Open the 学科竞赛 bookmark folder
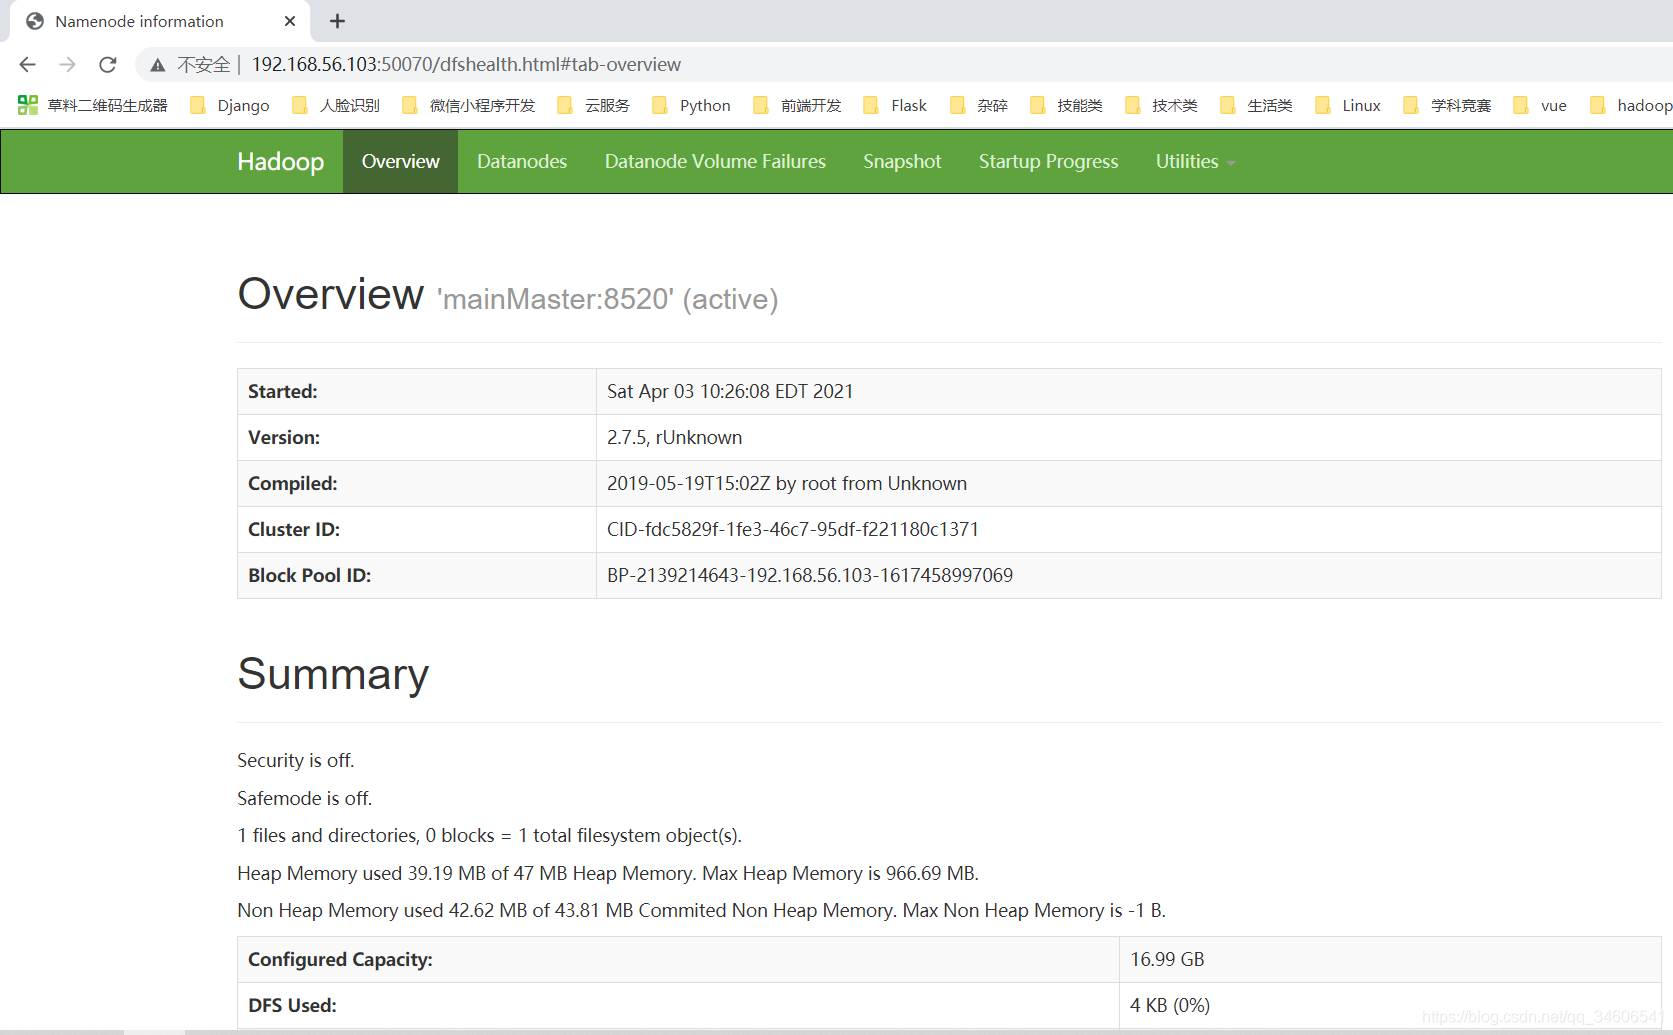 pyautogui.click(x=1447, y=105)
